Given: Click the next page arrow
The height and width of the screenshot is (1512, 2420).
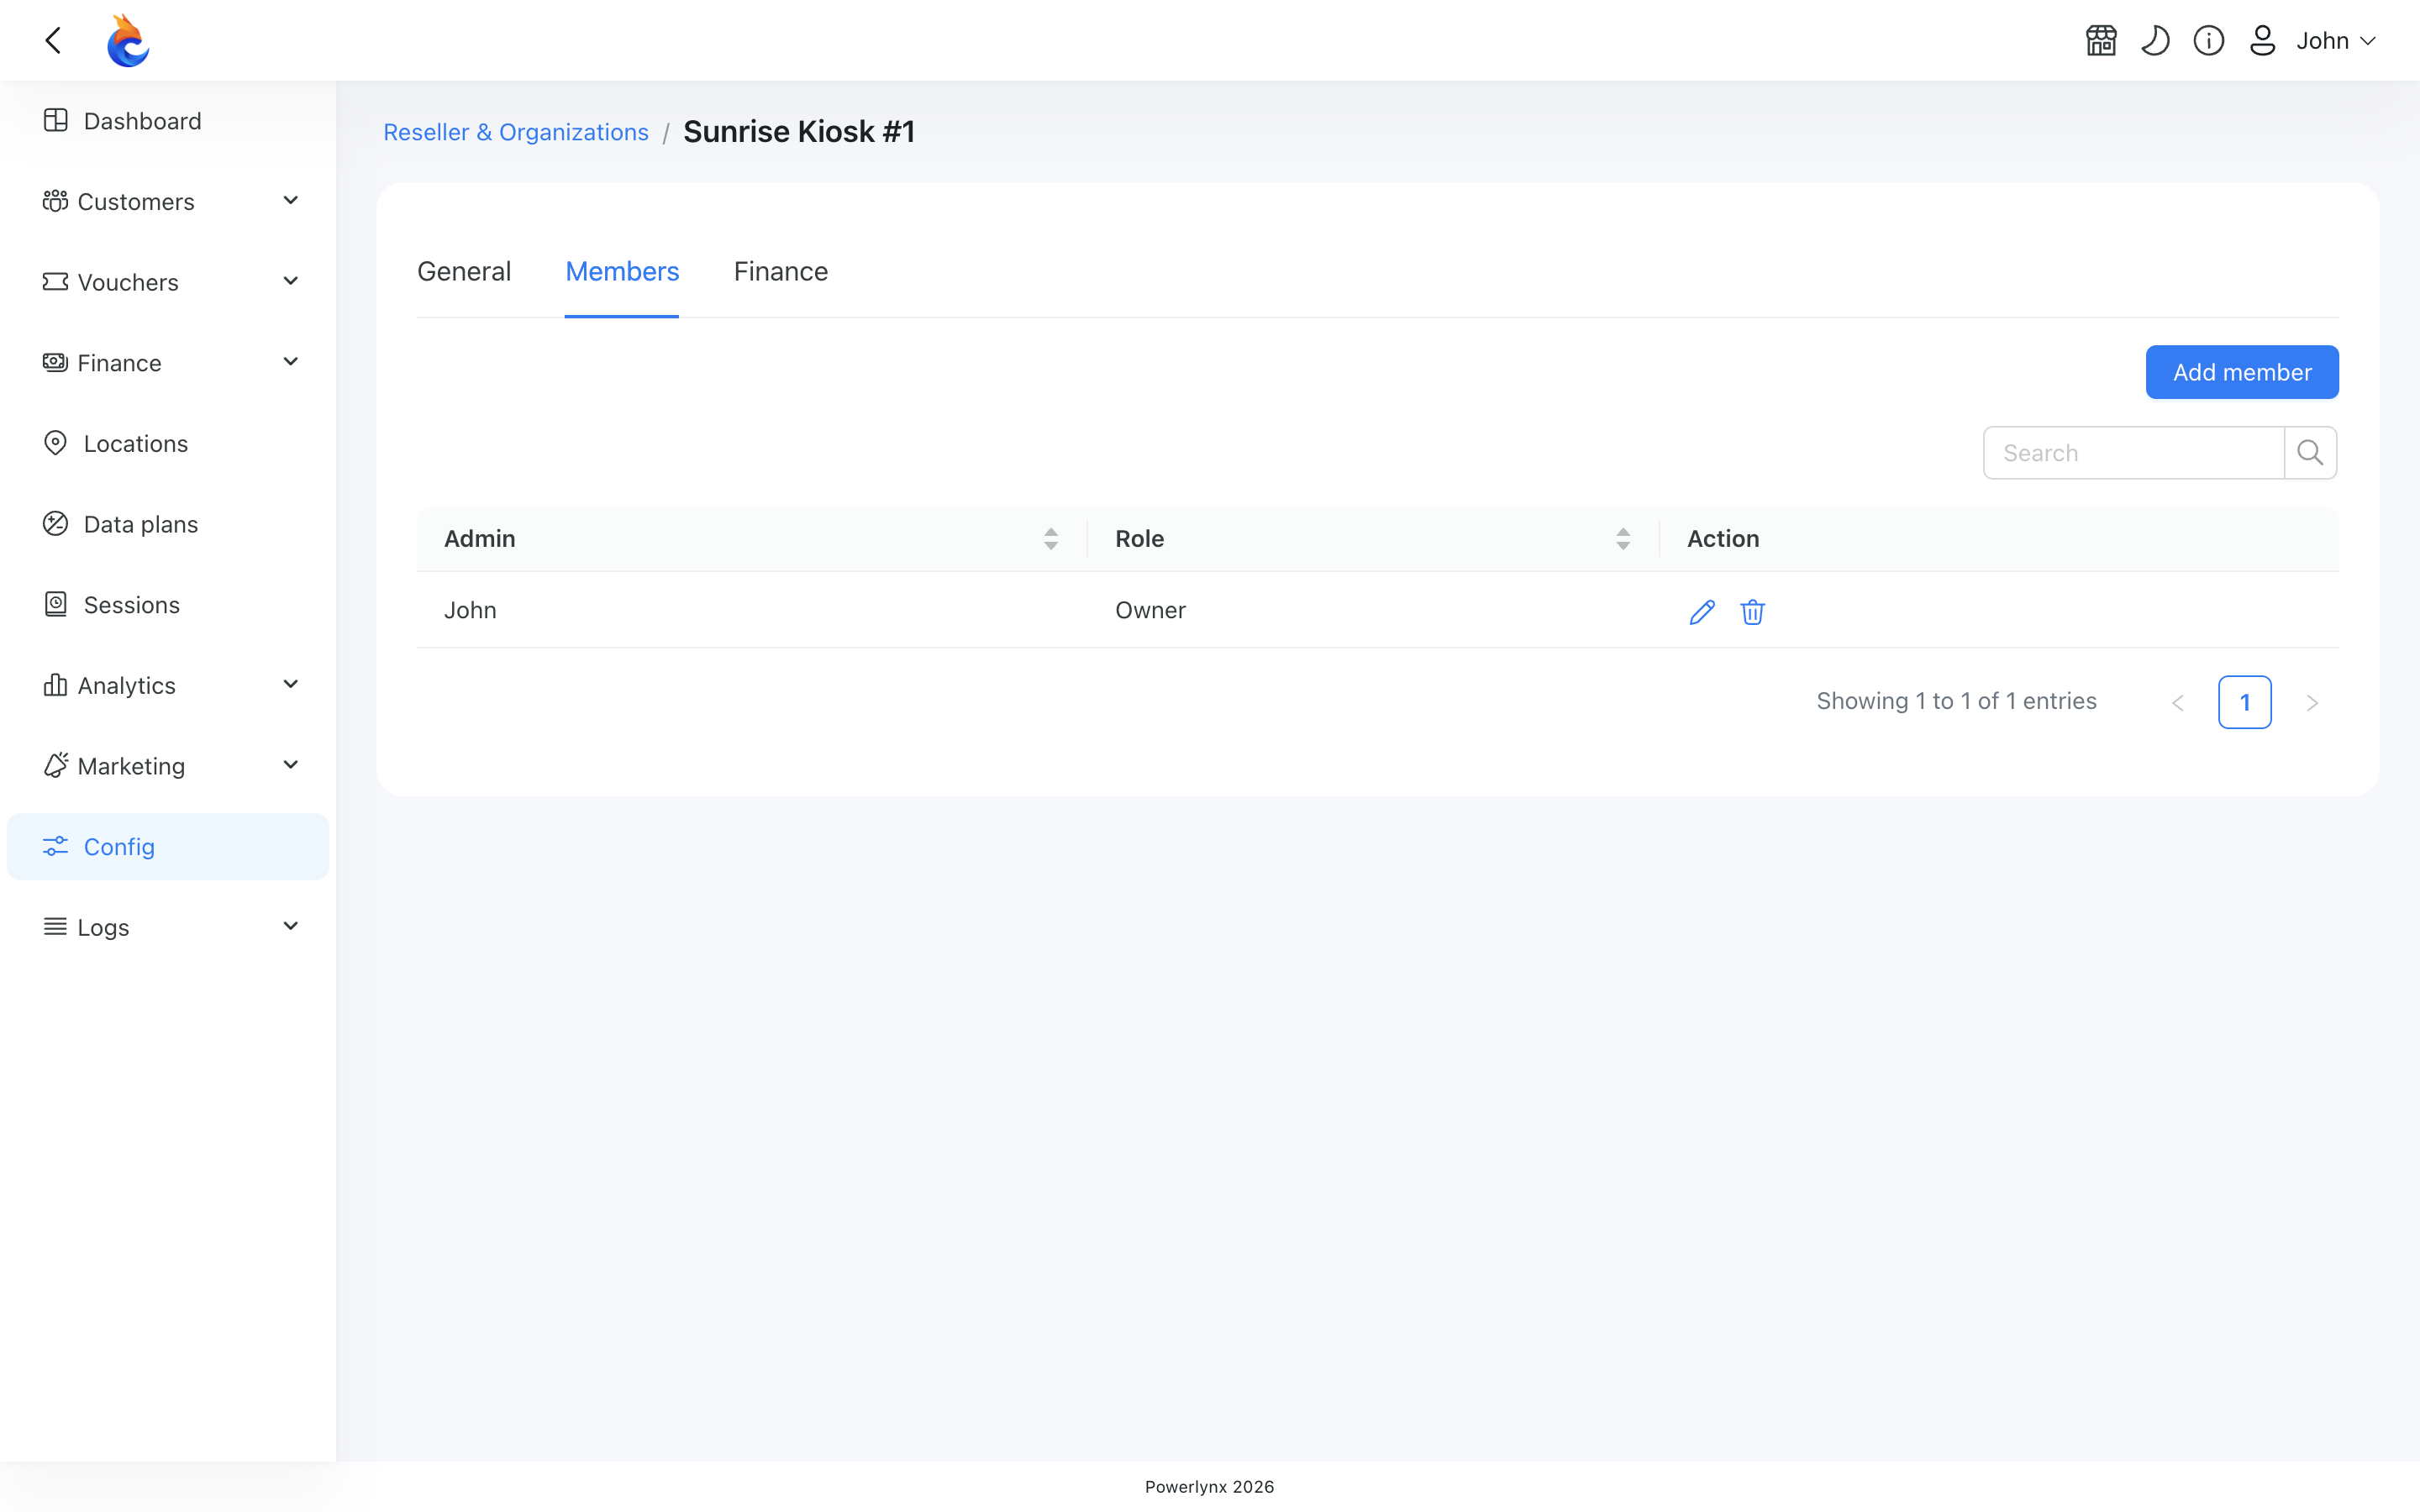Looking at the screenshot, I should 2312,703.
